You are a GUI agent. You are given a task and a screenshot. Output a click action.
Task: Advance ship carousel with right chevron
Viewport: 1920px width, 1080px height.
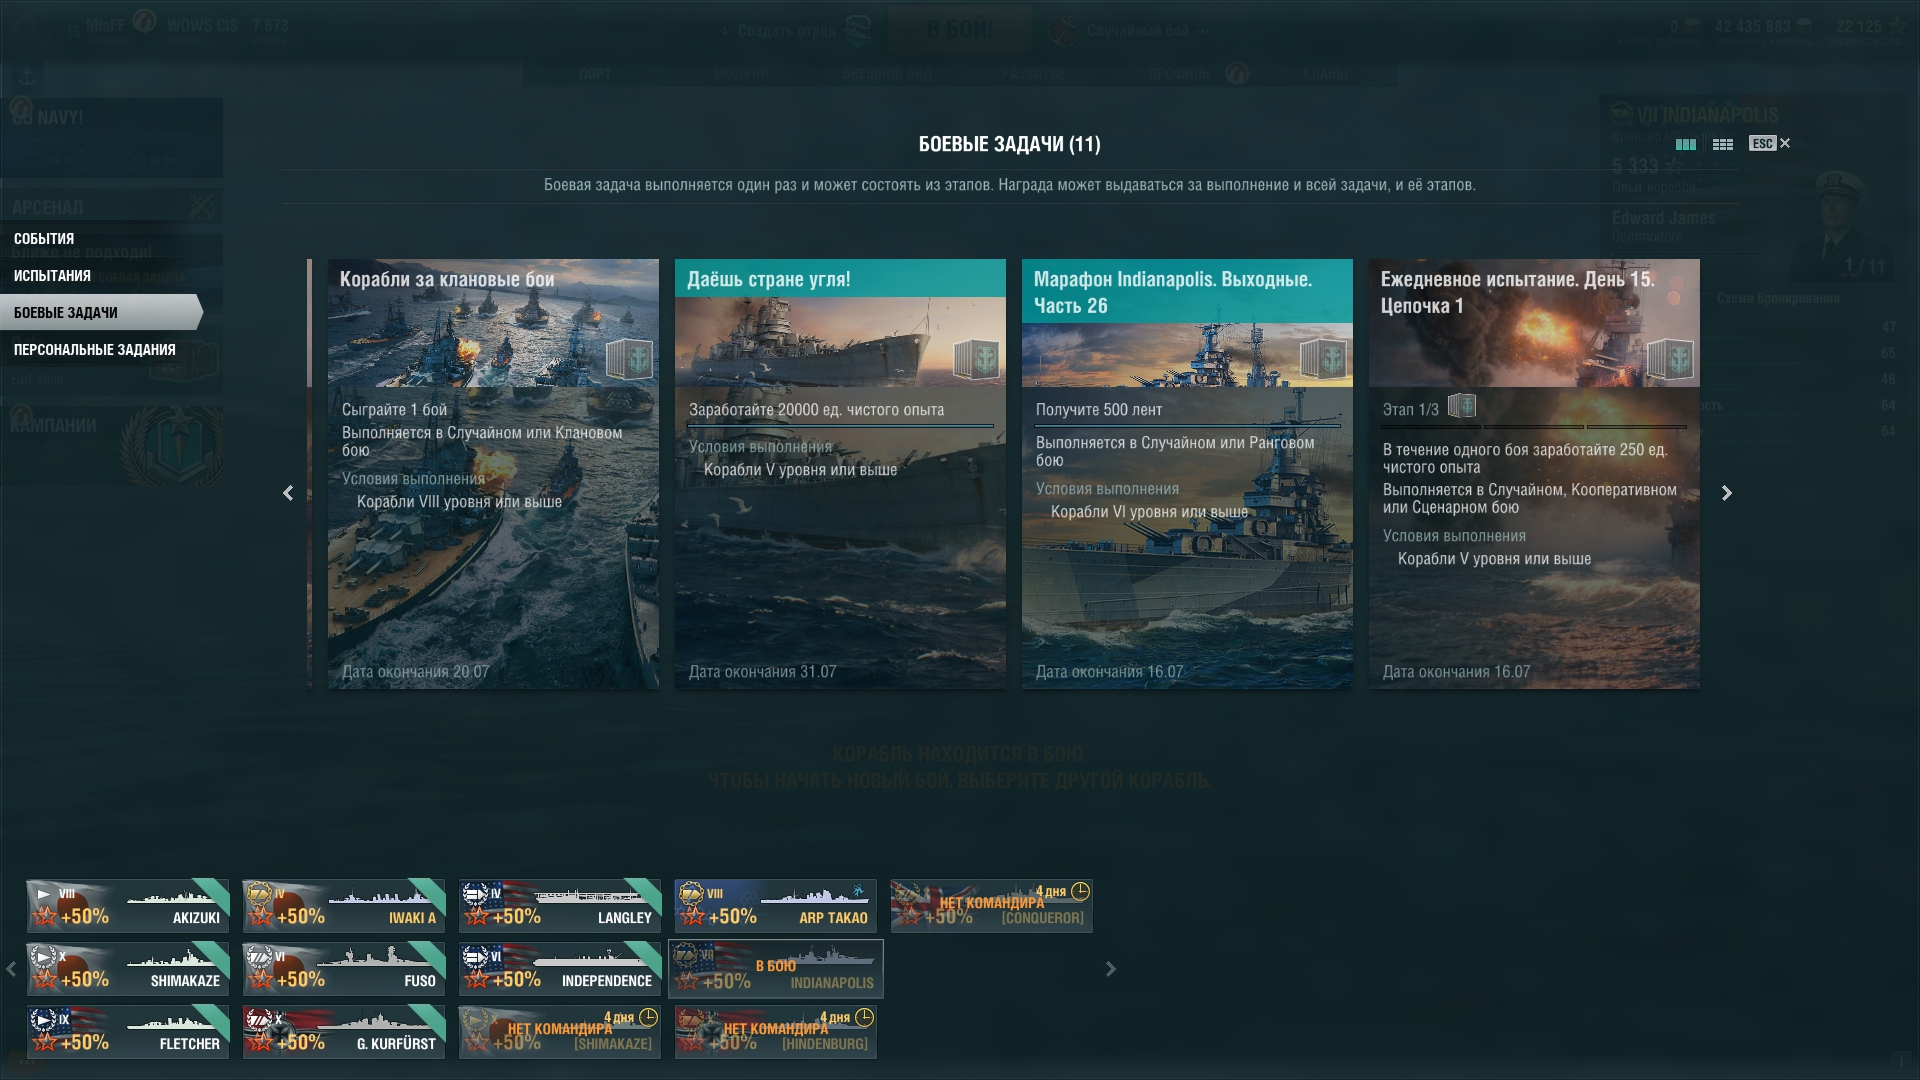(1110, 969)
